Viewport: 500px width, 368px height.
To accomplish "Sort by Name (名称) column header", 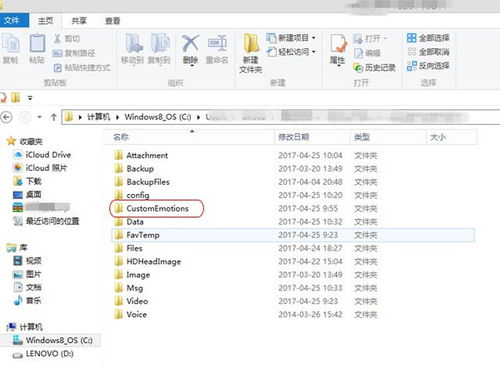I will click(121, 137).
